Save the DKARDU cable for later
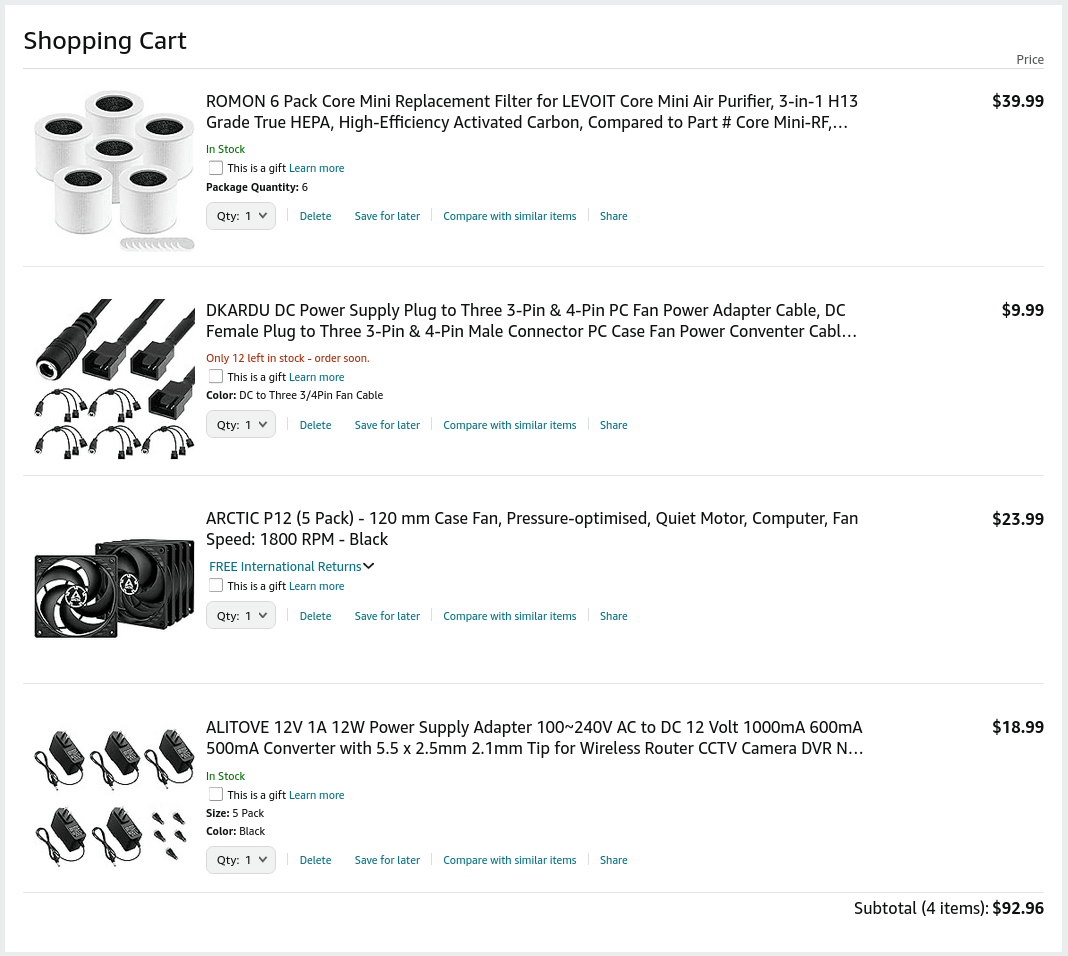The image size is (1068, 956). [x=387, y=425]
